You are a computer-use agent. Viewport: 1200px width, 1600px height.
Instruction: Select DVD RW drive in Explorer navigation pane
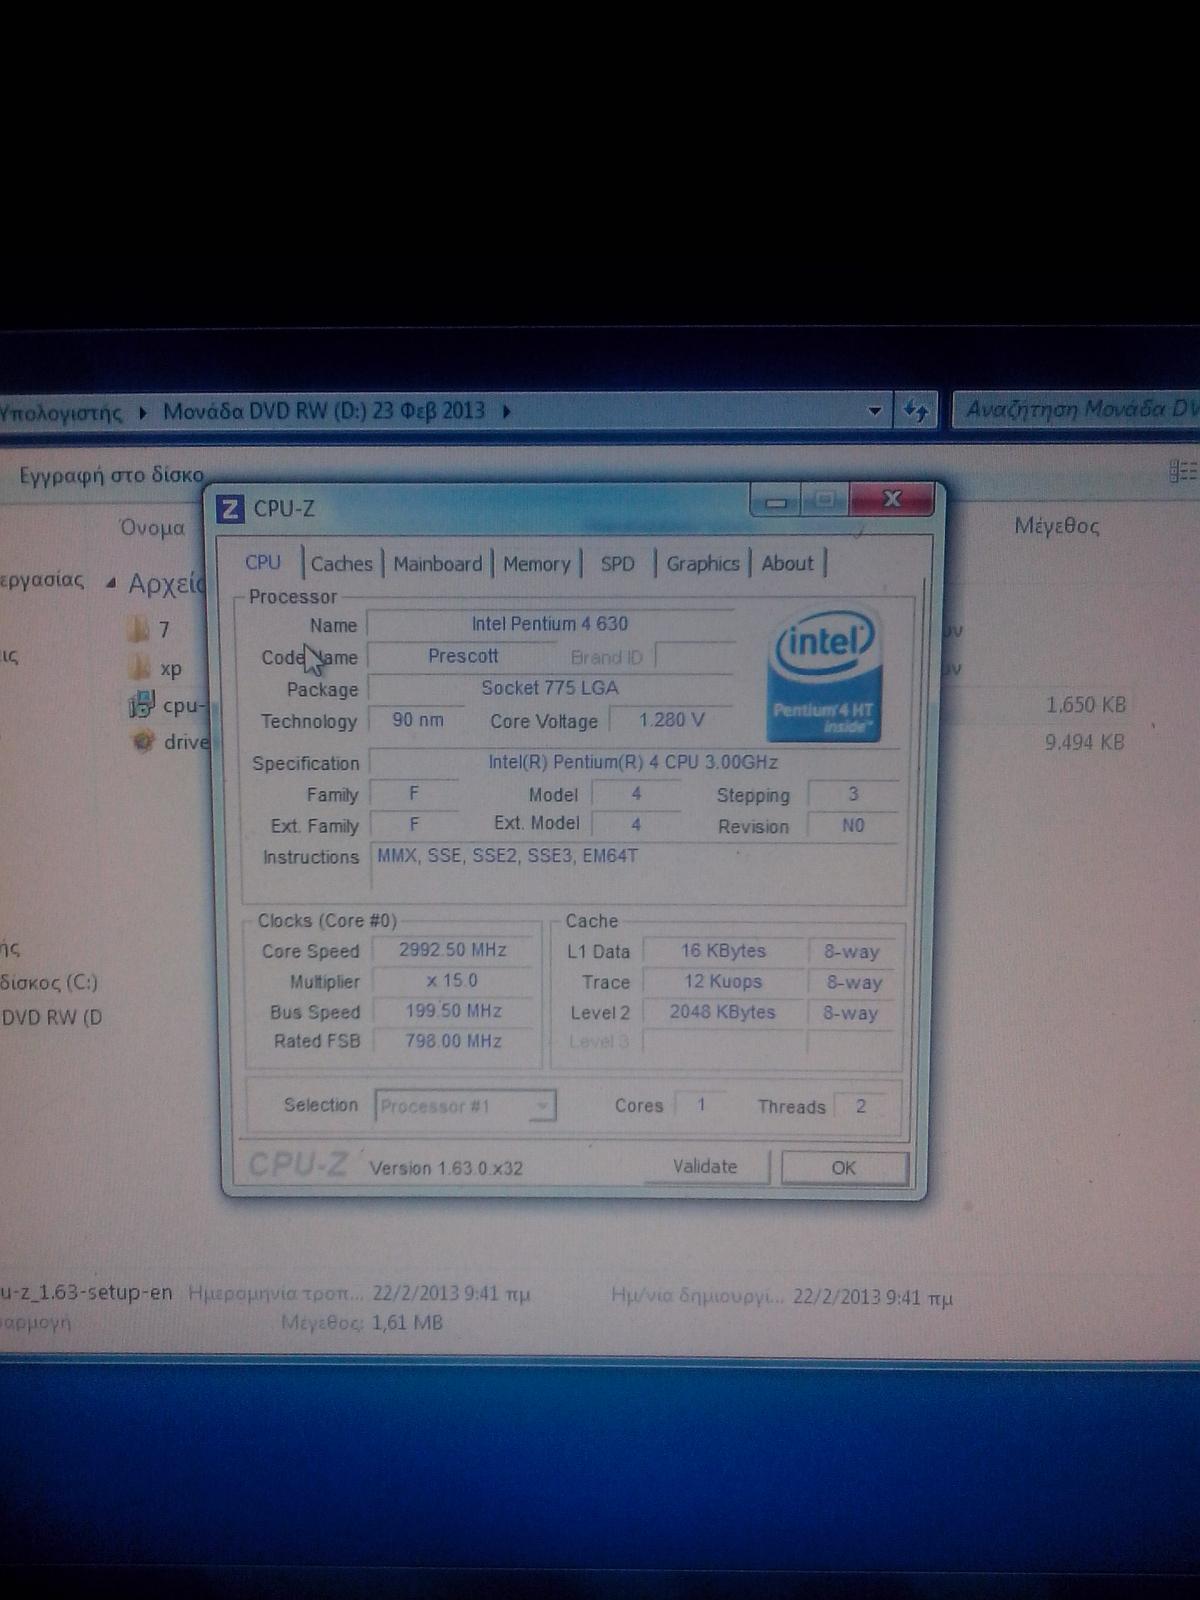pyautogui.click(x=52, y=1018)
